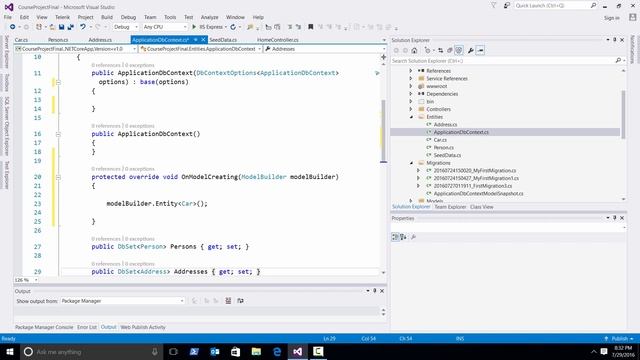The width and height of the screenshot is (640, 360).
Task: Click Categorized view icon in Properties panel
Action: (395, 237)
